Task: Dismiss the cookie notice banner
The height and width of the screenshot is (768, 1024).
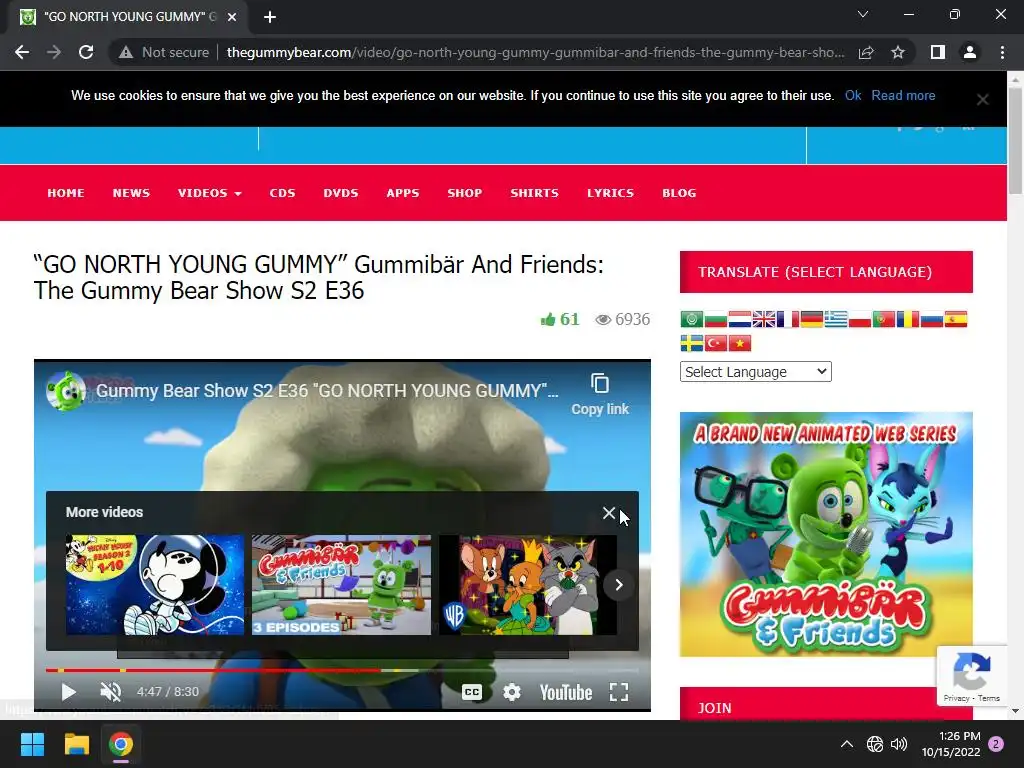Action: pyautogui.click(x=982, y=99)
